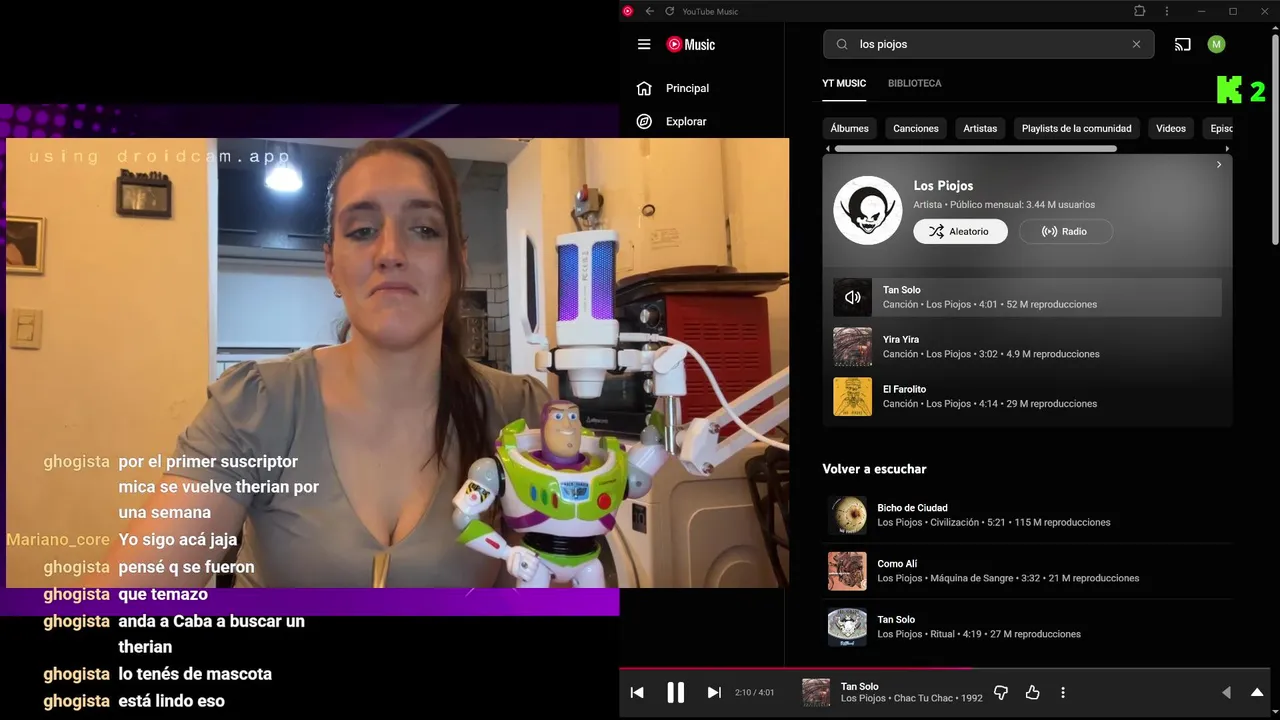Open the Yira Yira album thumbnail
The width and height of the screenshot is (1280, 720).
853,347
